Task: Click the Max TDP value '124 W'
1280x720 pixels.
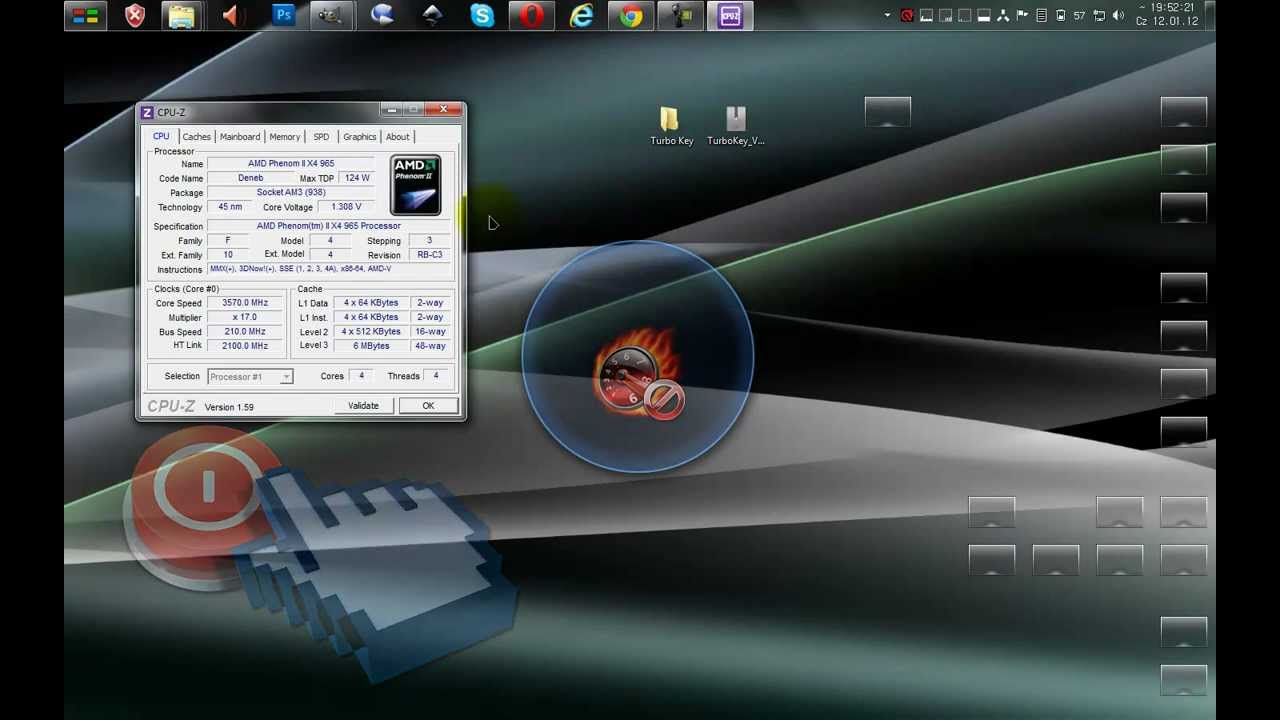Action: (x=357, y=178)
